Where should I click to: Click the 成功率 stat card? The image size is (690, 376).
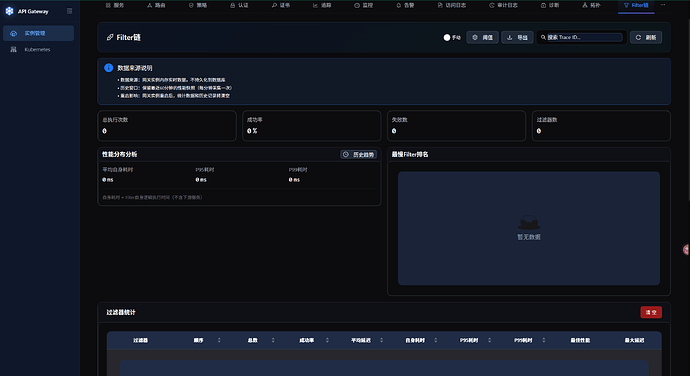click(312, 125)
